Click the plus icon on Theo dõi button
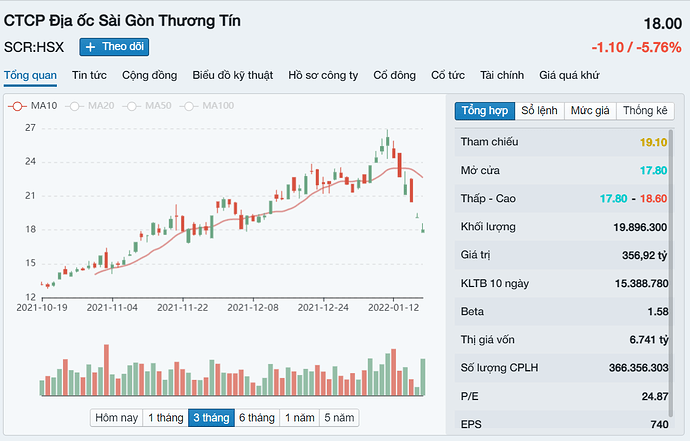This screenshot has width=690, height=441. [91, 47]
